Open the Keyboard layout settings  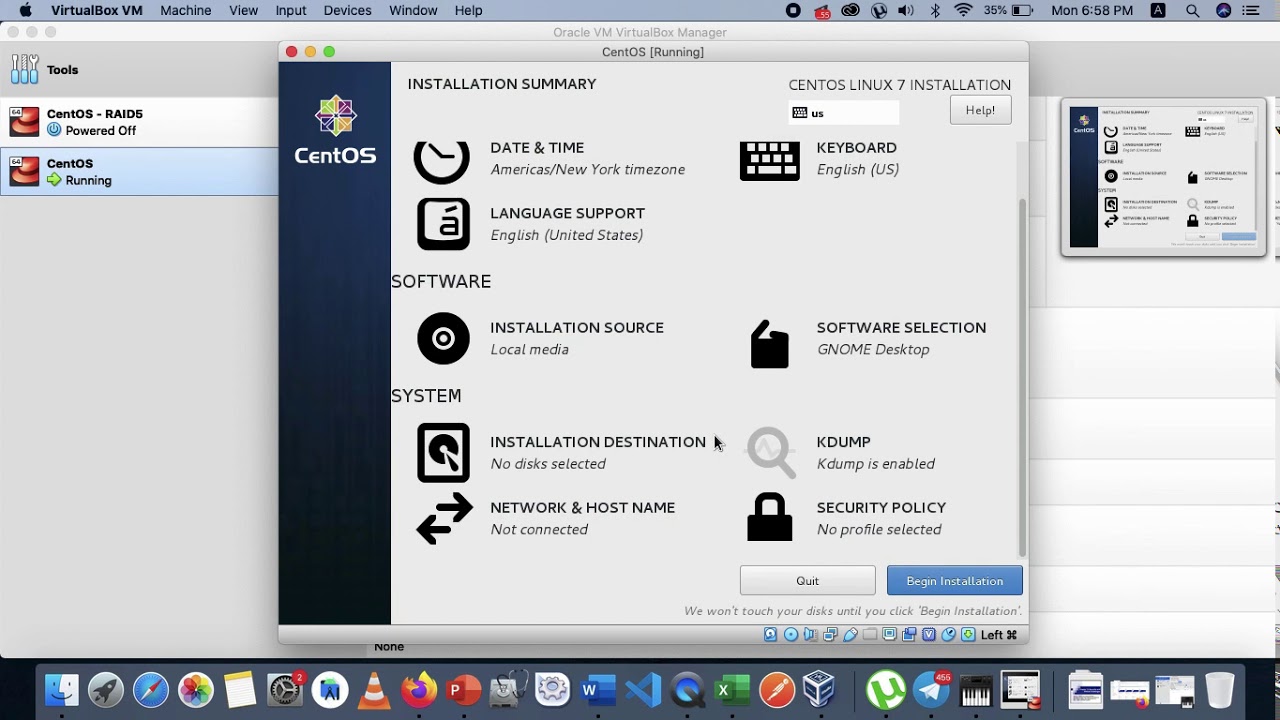820,159
